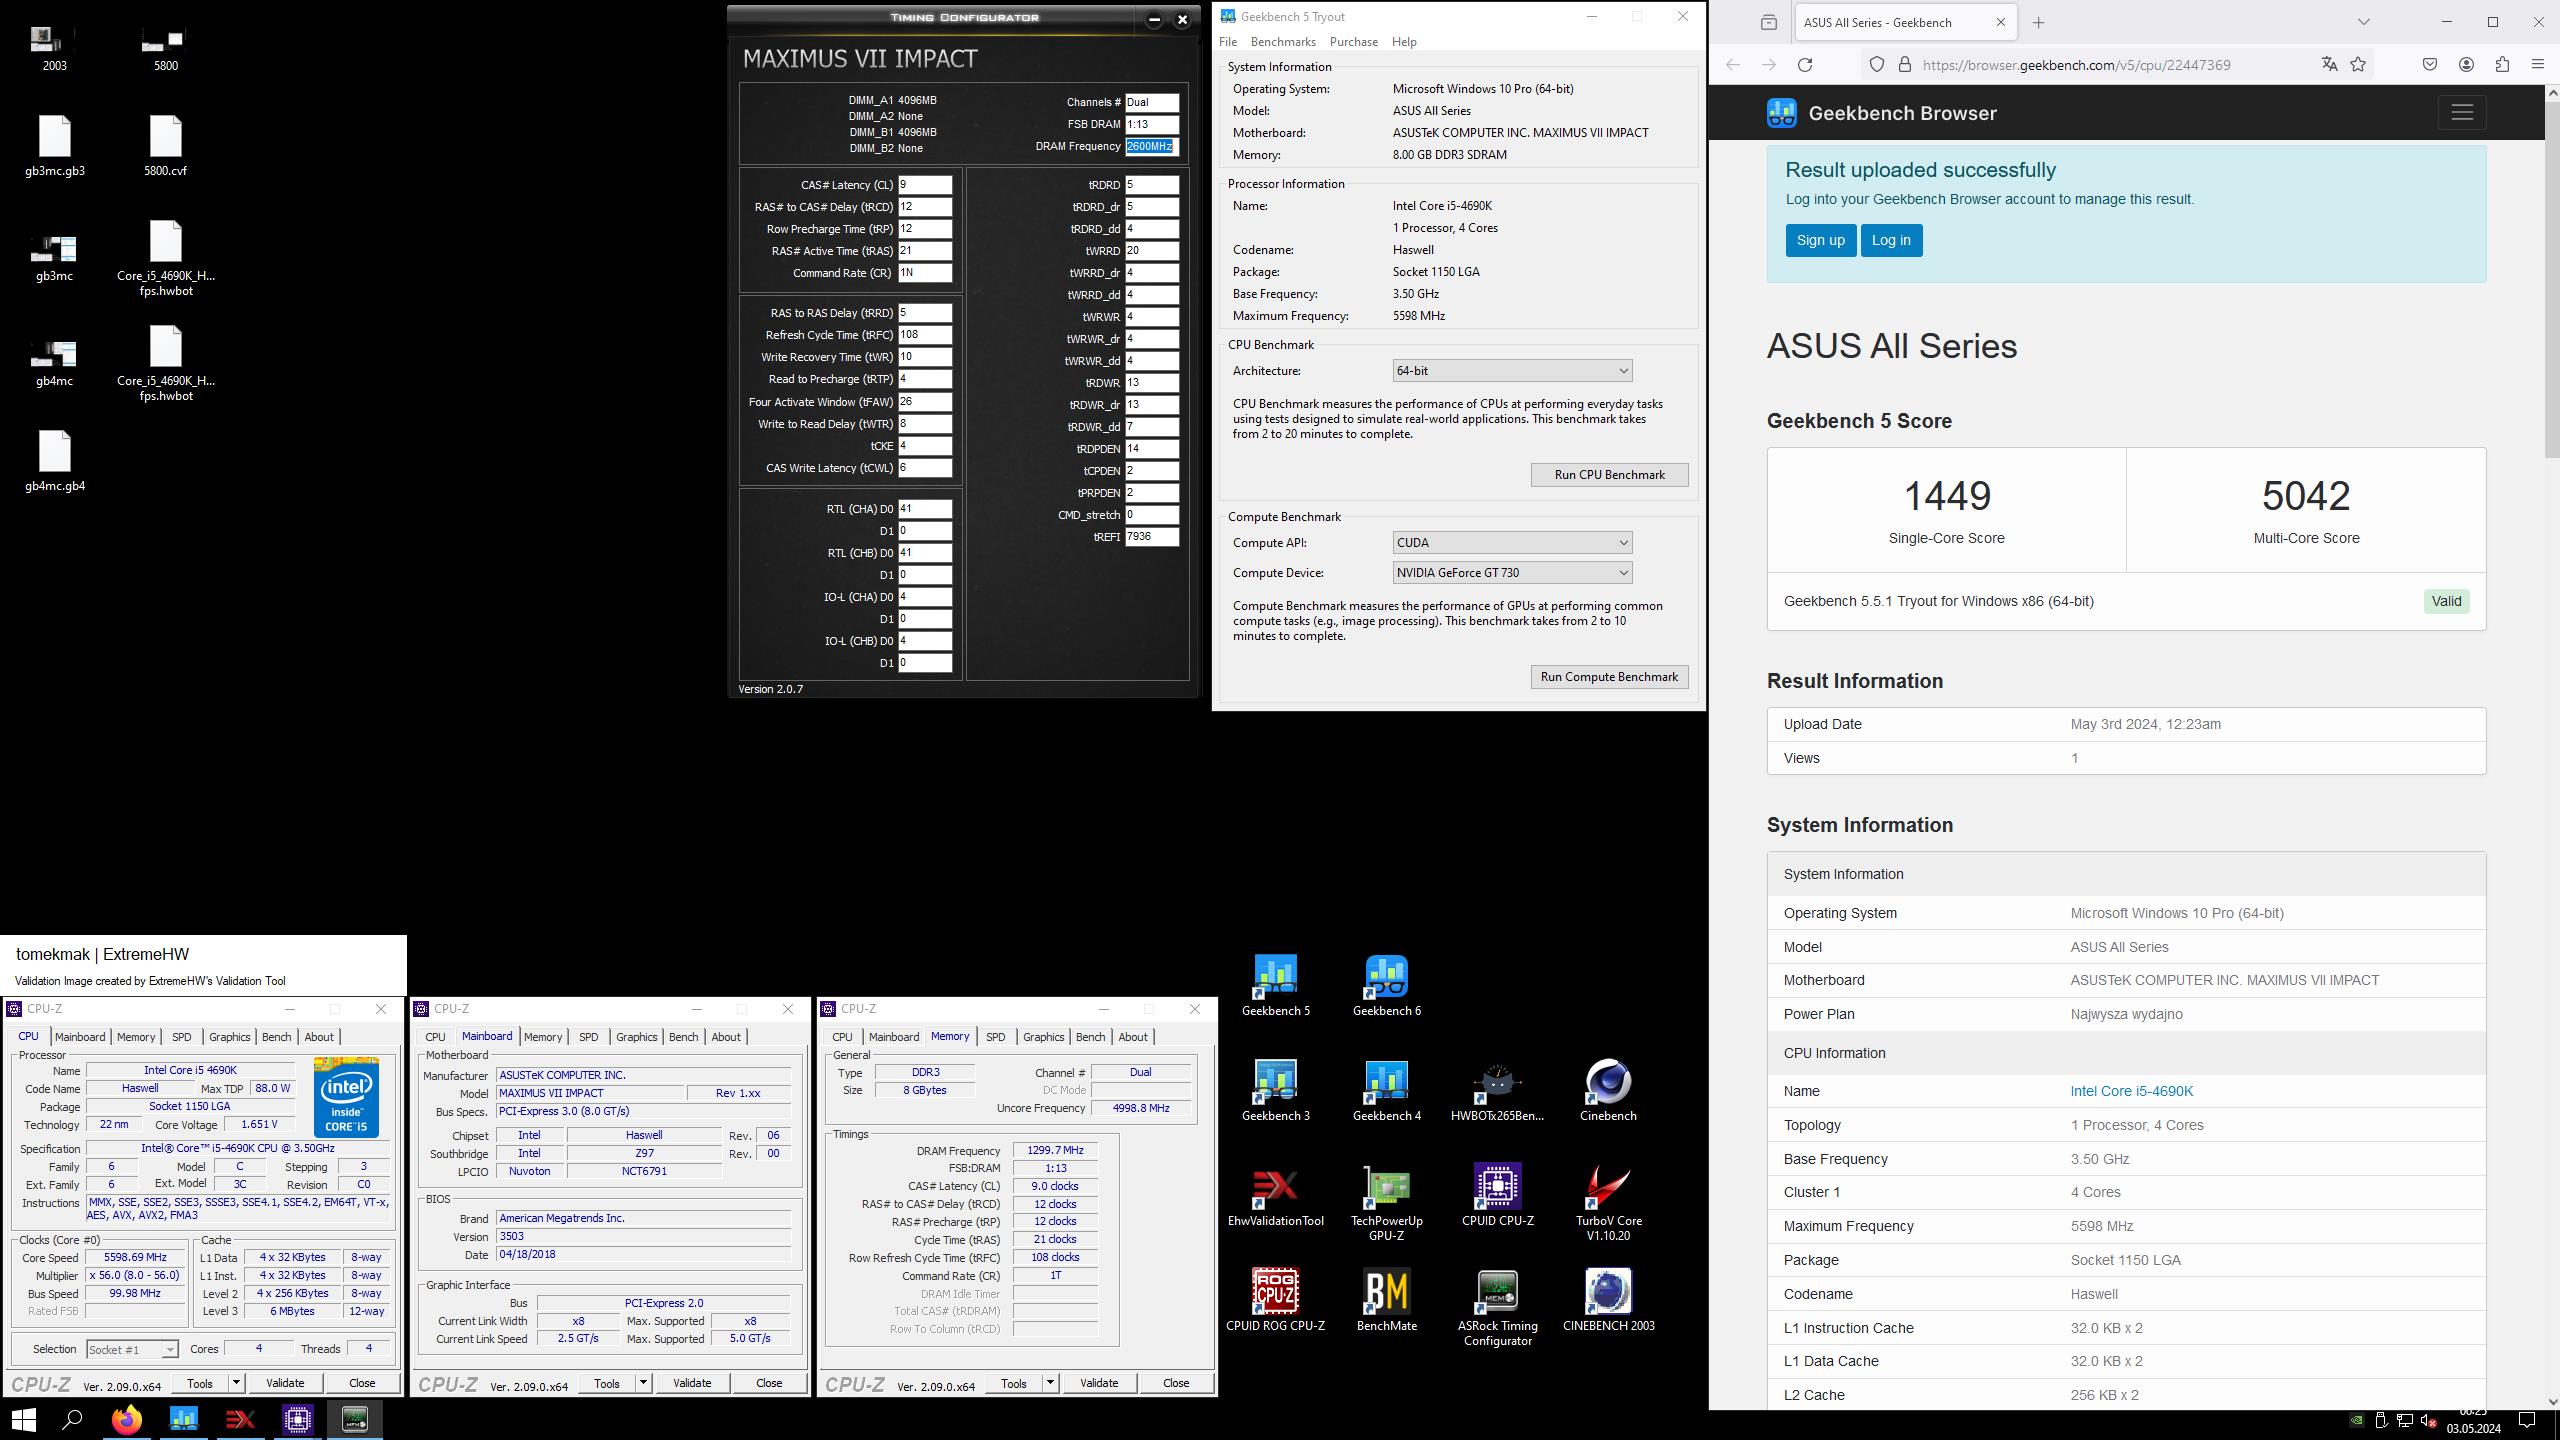
Task: Open Compute Device GeForce GT 730 dropdown
Action: [1512, 573]
